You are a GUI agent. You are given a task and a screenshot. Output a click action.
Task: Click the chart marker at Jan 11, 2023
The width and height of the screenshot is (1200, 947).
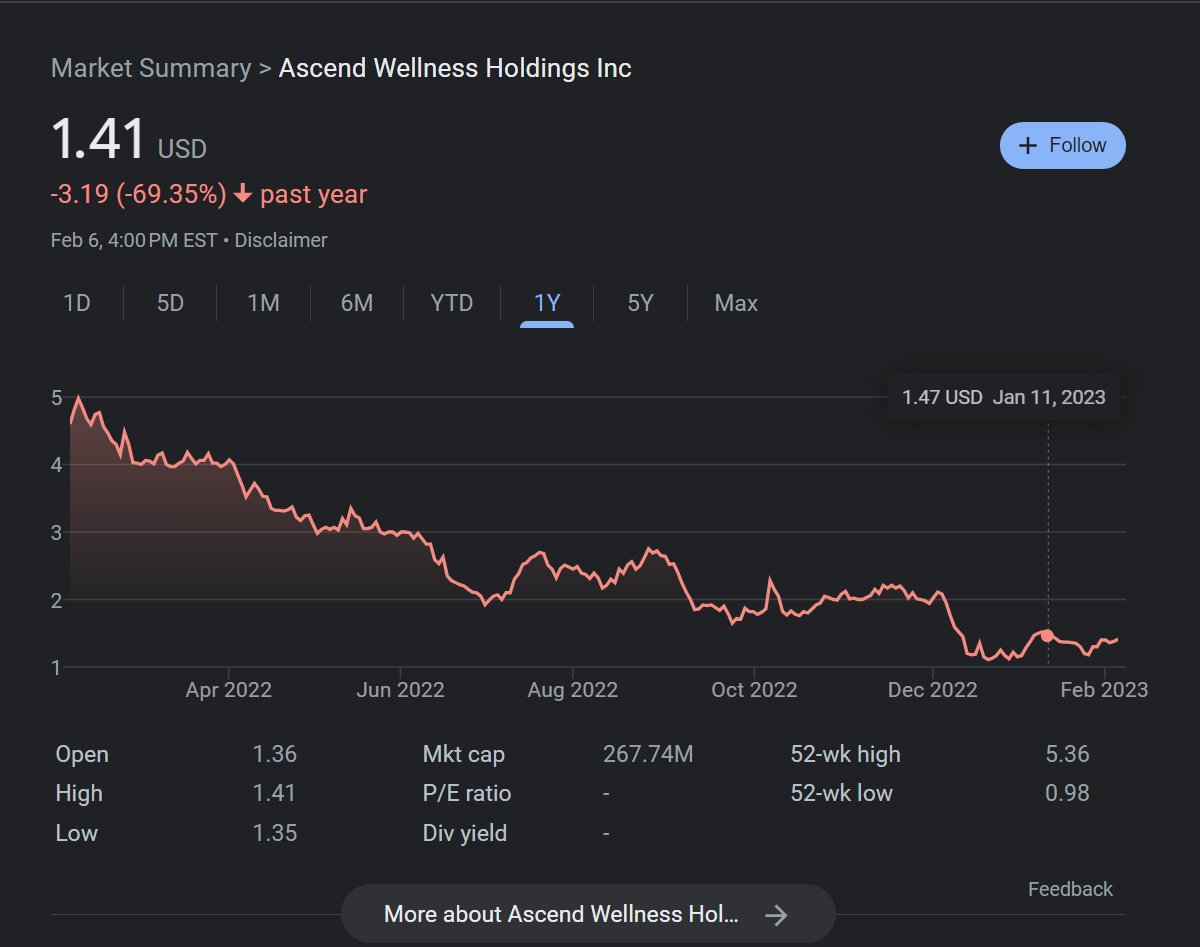(x=1047, y=635)
